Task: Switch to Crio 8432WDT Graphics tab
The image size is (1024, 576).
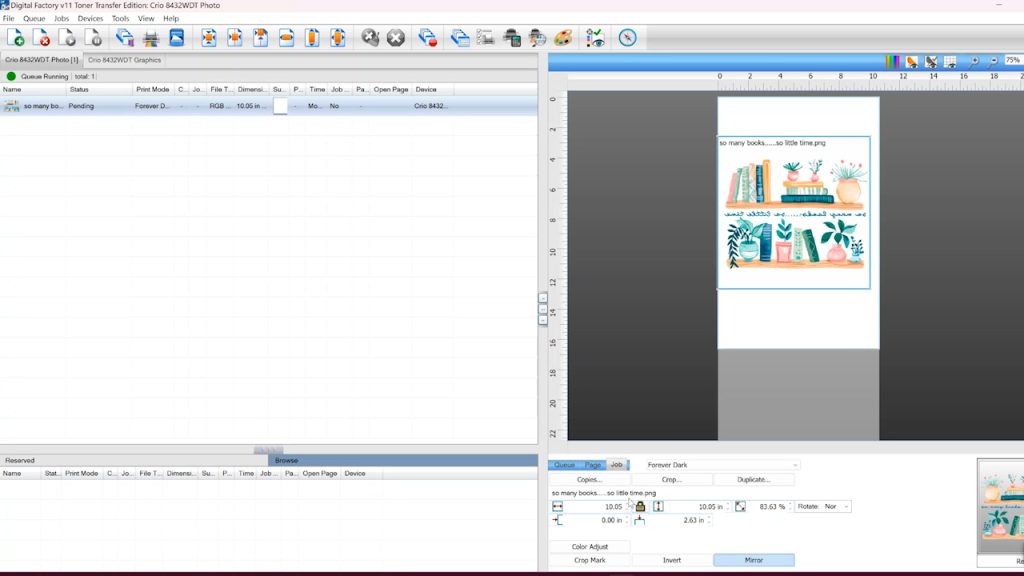Action: coord(124,60)
